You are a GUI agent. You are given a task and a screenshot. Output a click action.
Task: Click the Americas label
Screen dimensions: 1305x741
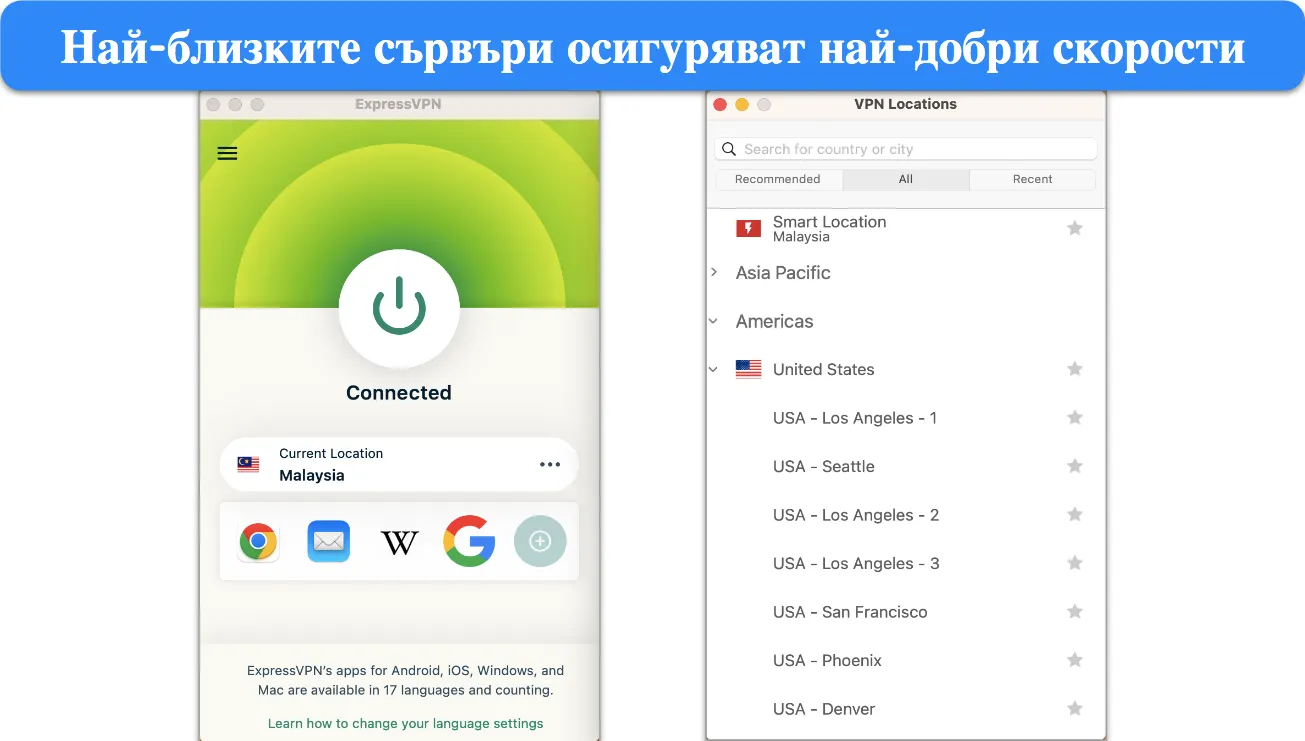[x=775, y=321]
